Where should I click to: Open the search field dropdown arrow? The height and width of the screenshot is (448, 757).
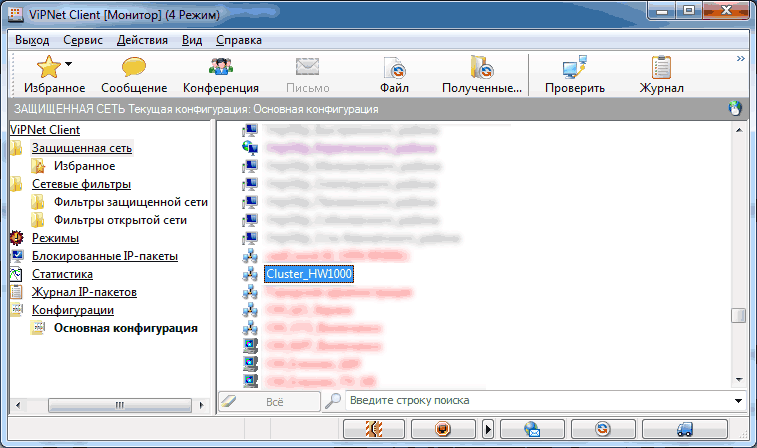click(738, 401)
